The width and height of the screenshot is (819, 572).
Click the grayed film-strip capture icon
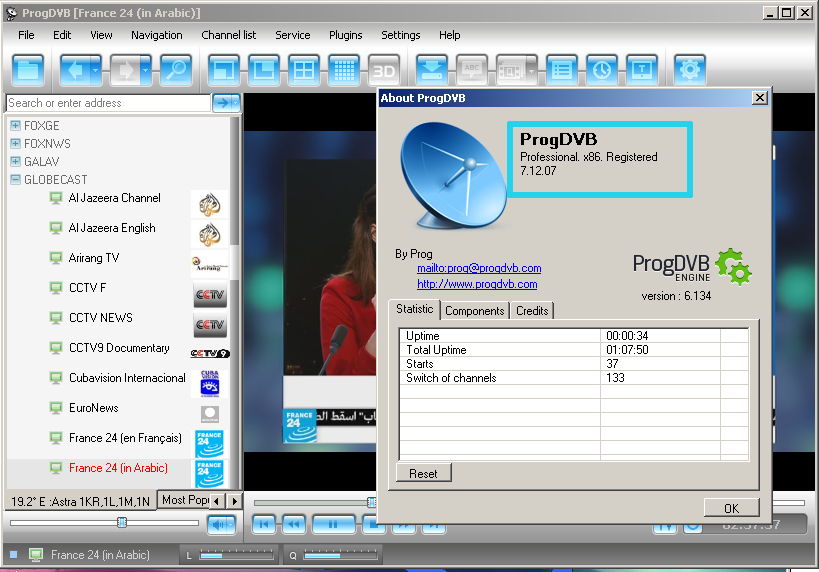(x=511, y=69)
